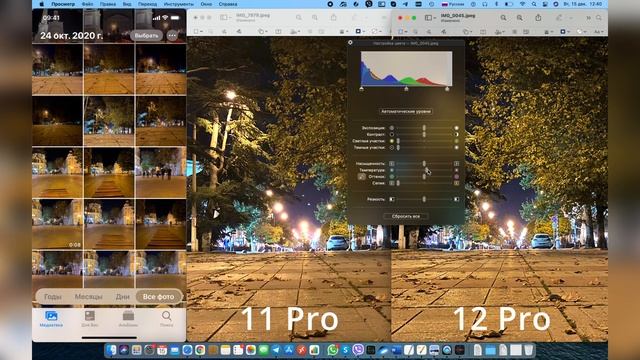Adjust the Exposure slider handle
This screenshot has height=360, width=640.
[x=424, y=128]
